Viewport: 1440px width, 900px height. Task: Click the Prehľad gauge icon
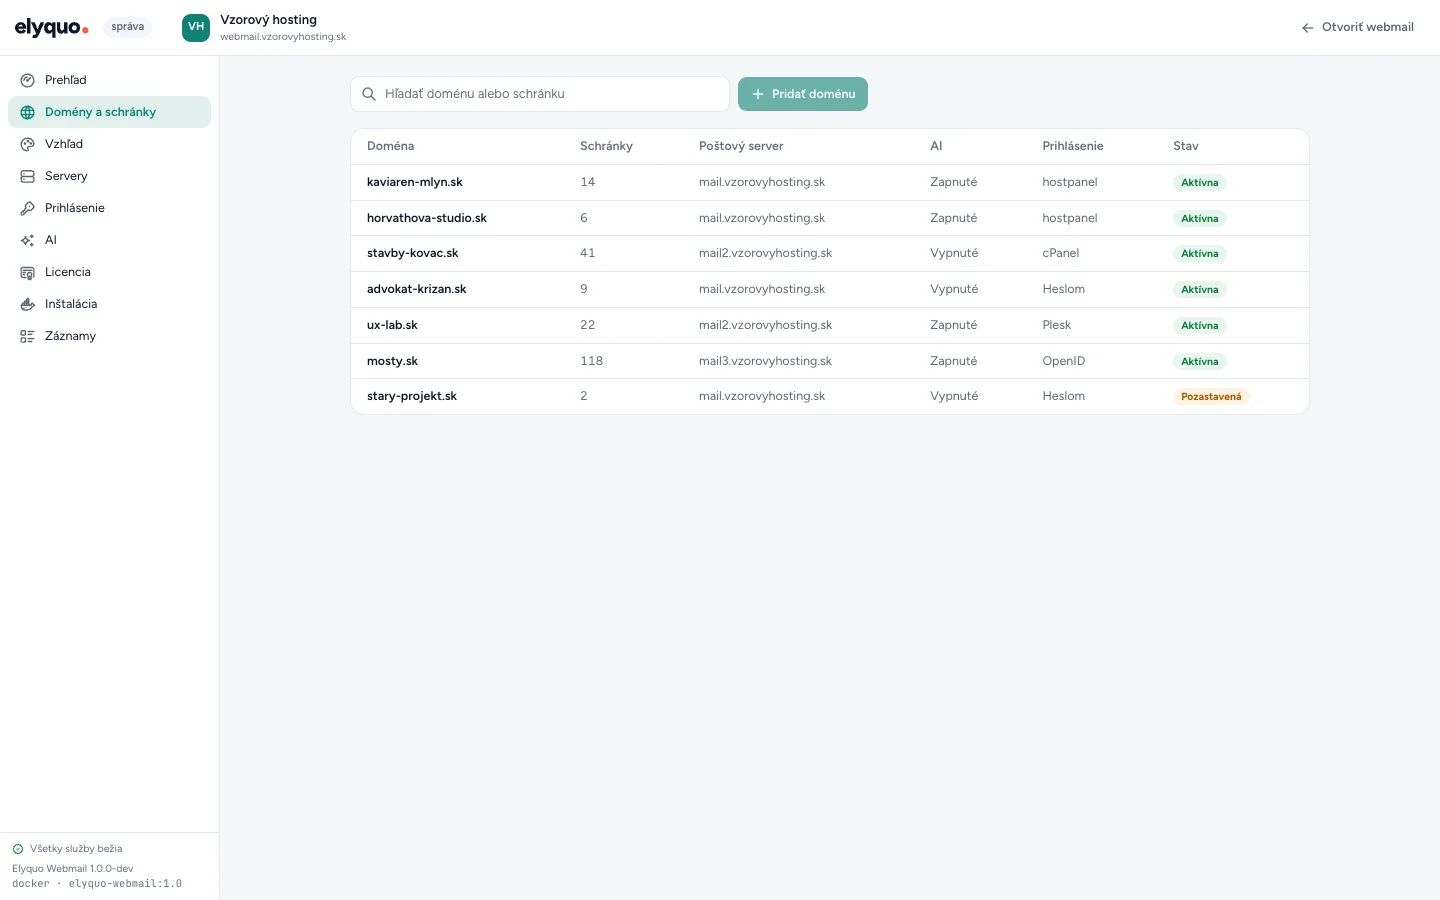click(28, 80)
